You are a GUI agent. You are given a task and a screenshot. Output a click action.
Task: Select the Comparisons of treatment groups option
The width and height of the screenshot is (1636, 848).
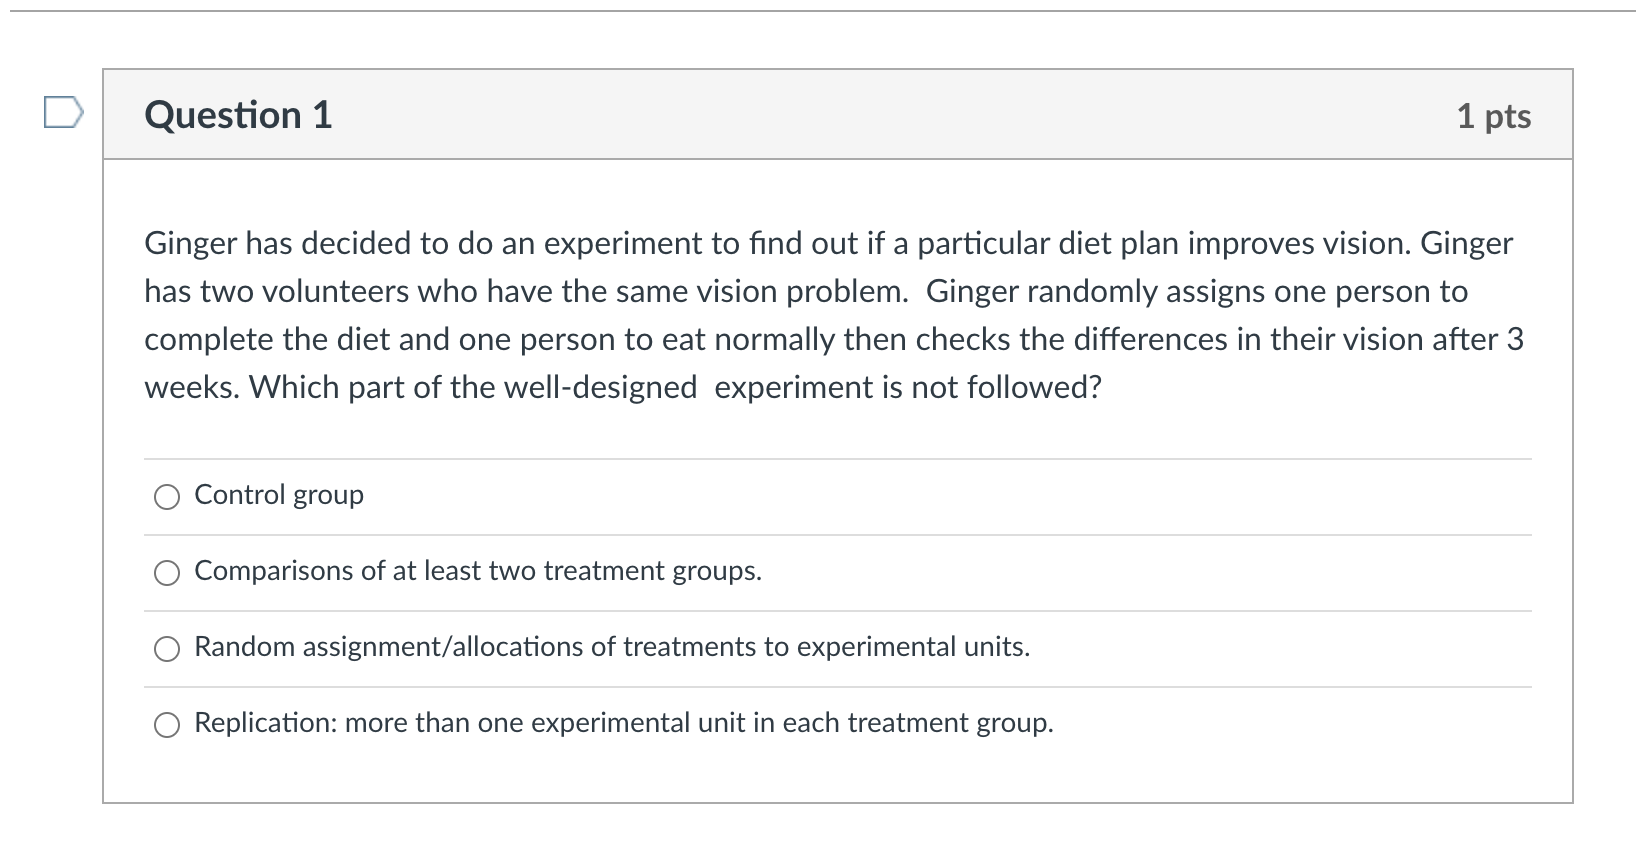[x=167, y=573]
